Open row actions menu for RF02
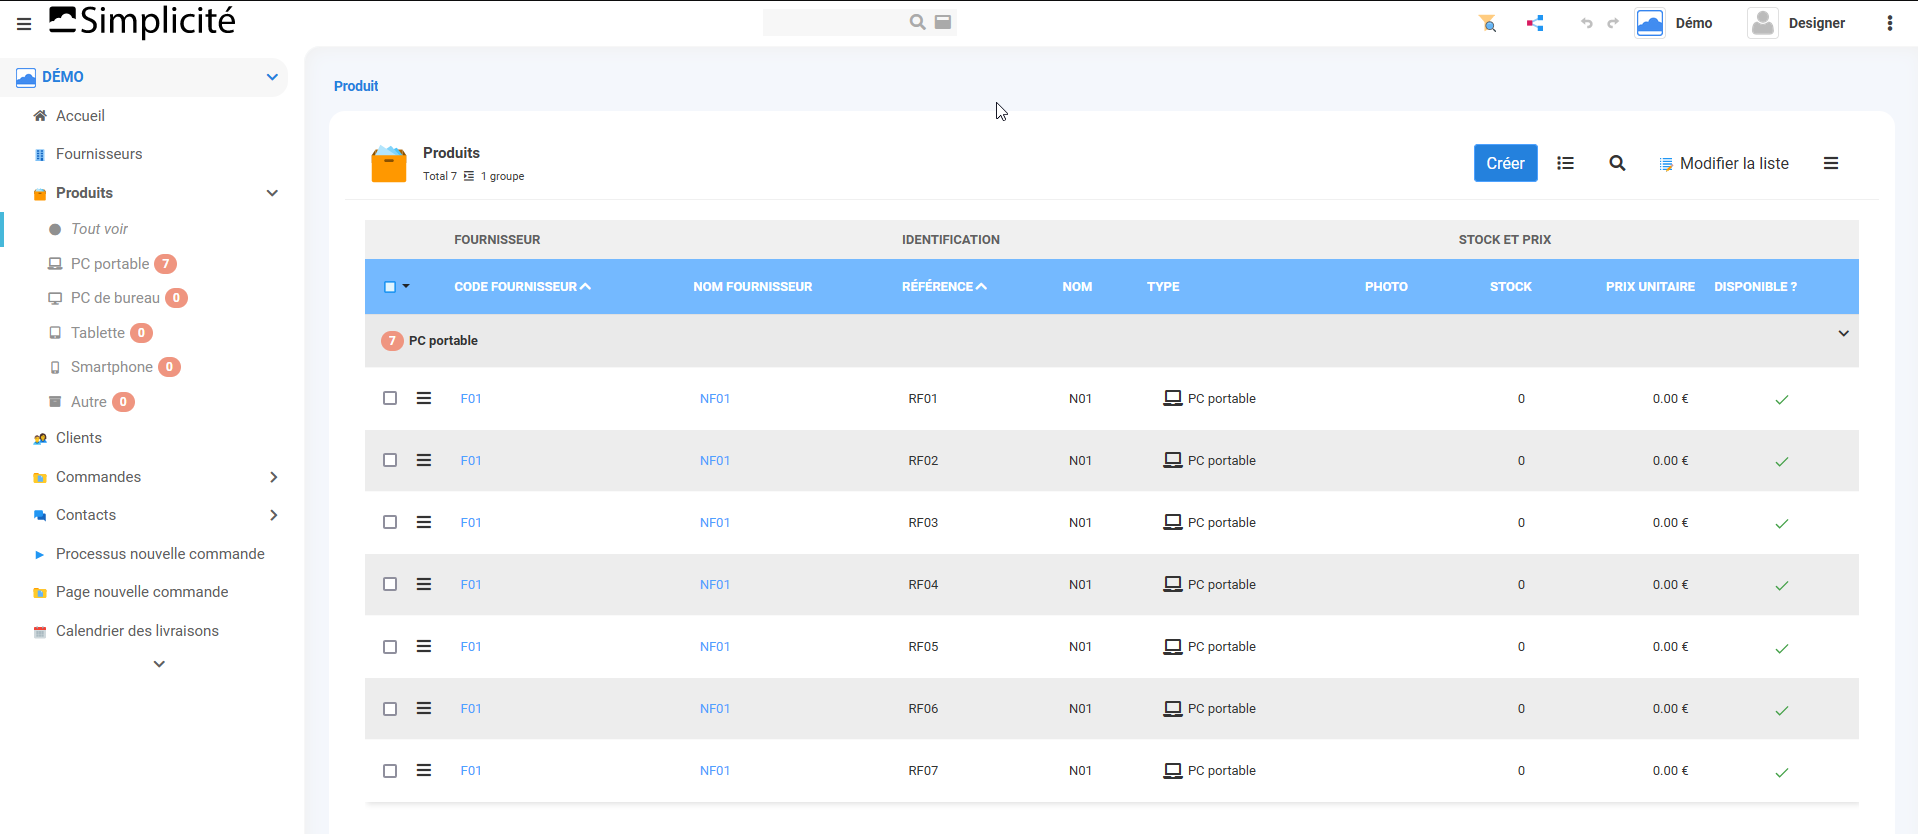The image size is (1918, 834). (424, 460)
